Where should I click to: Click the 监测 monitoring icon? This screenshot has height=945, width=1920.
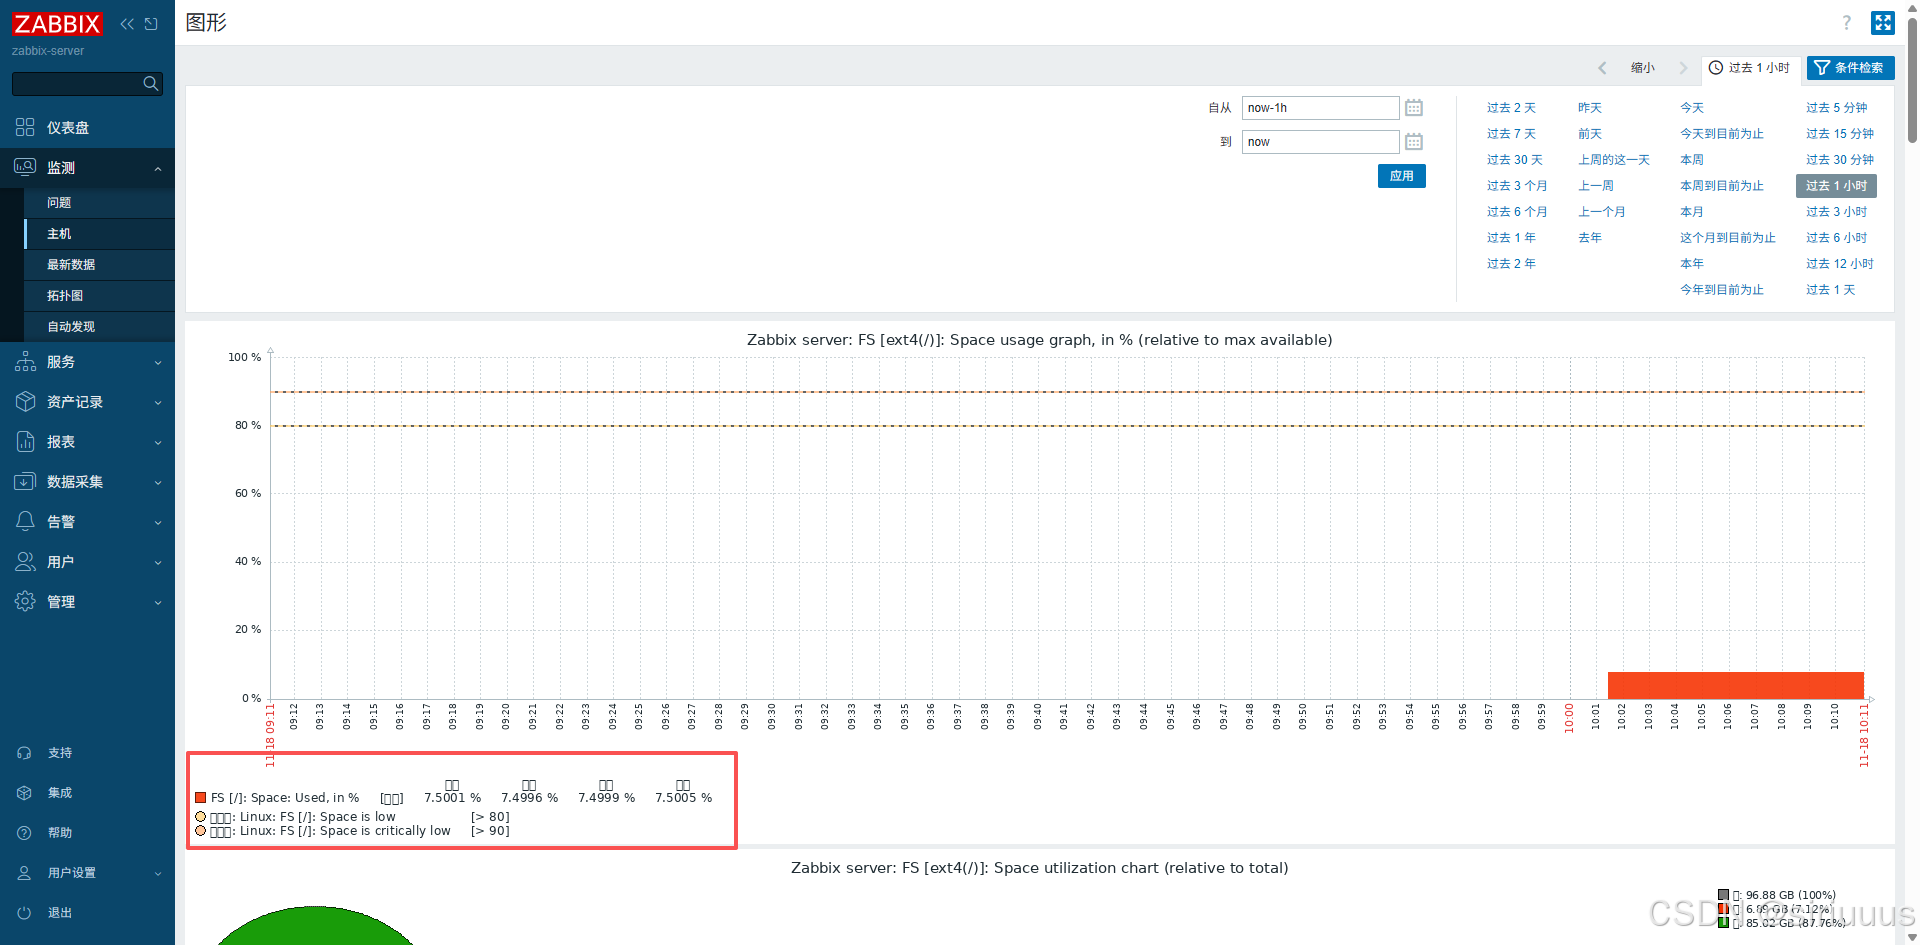point(25,167)
